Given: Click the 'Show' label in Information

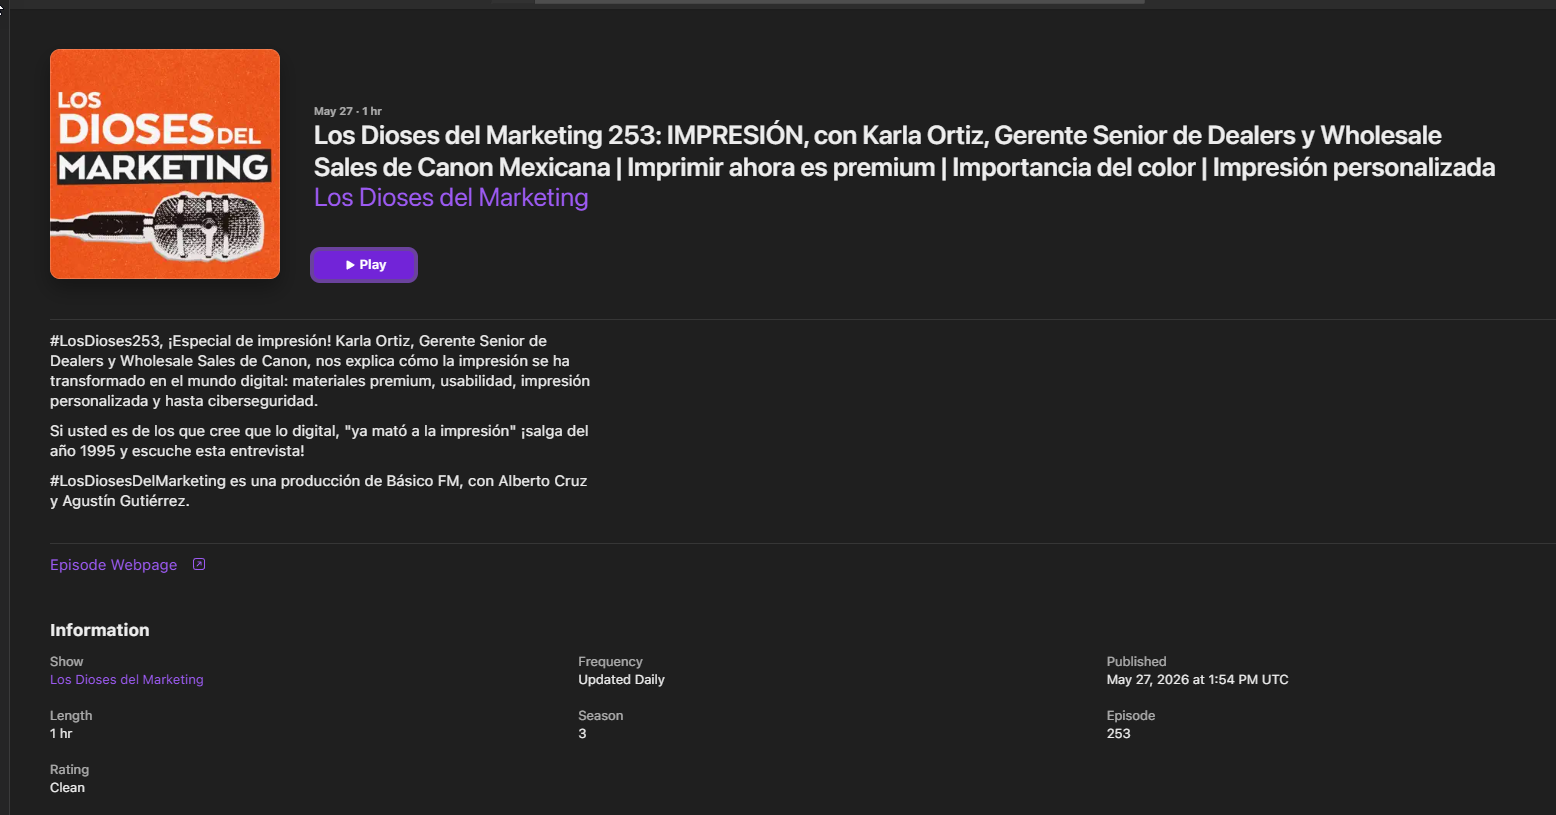Looking at the screenshot, I should pyautogui.click(x=67, y=662).
